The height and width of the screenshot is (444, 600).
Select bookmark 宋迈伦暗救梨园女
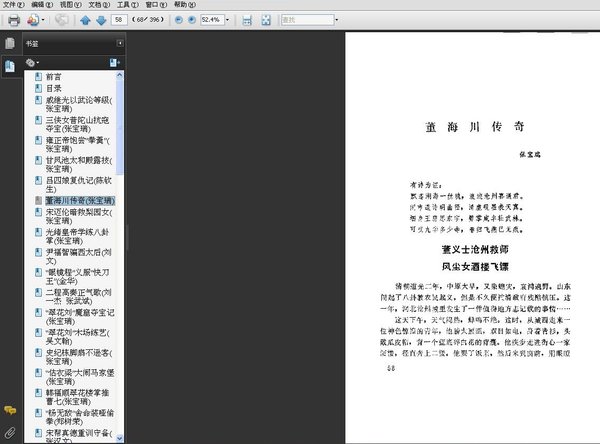pos(79,216)
